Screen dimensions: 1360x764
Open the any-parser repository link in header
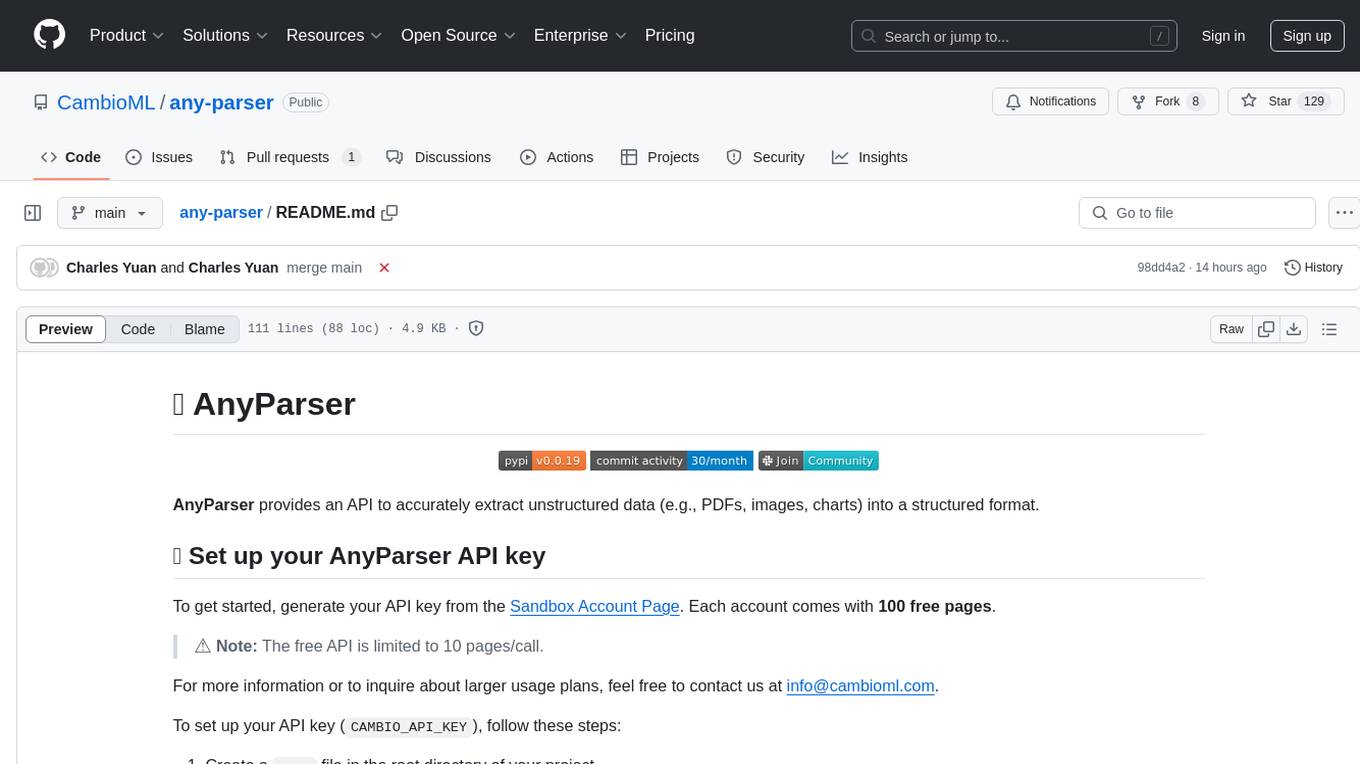click(221, 102)
